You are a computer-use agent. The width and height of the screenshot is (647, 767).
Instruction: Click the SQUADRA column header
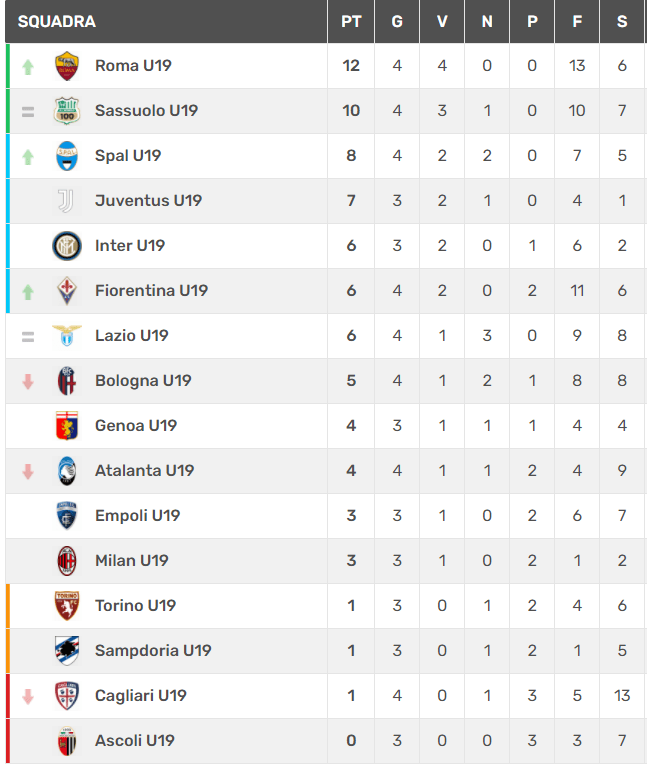point(57,22)
